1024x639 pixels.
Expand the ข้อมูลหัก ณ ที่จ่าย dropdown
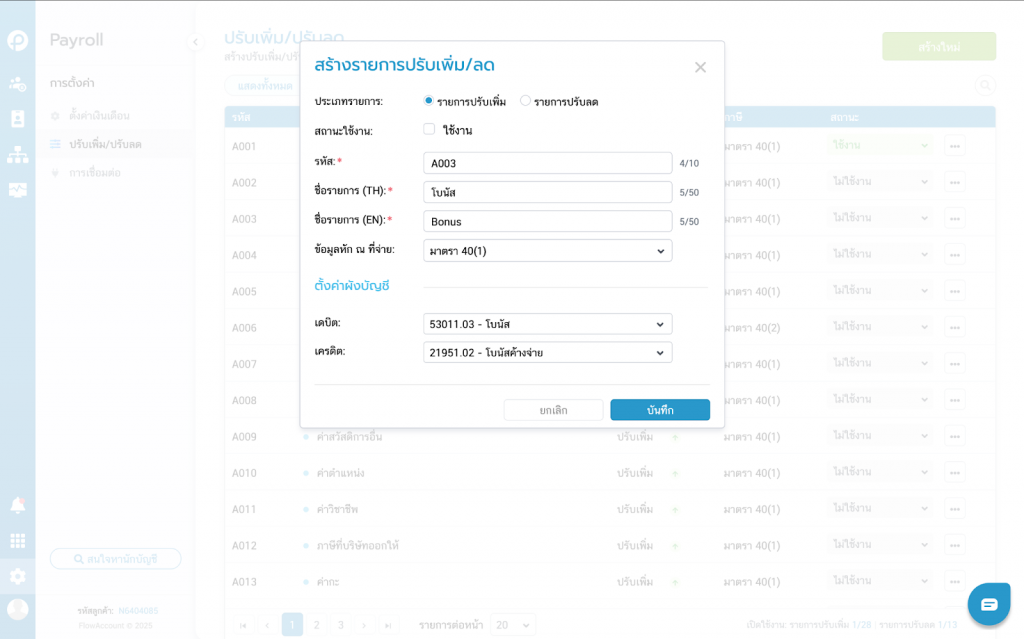[x=547, y=251]
